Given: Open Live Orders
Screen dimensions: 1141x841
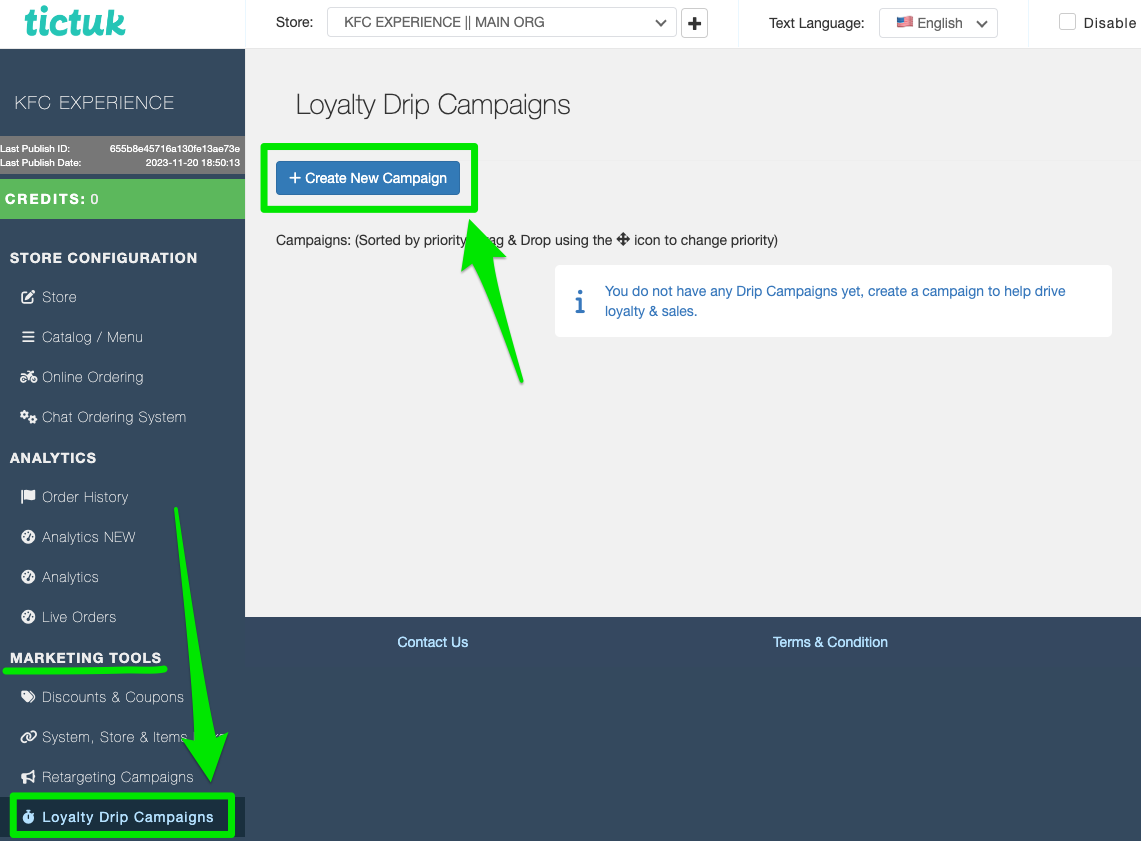Looking at the screenshot, I should [79, 617].
